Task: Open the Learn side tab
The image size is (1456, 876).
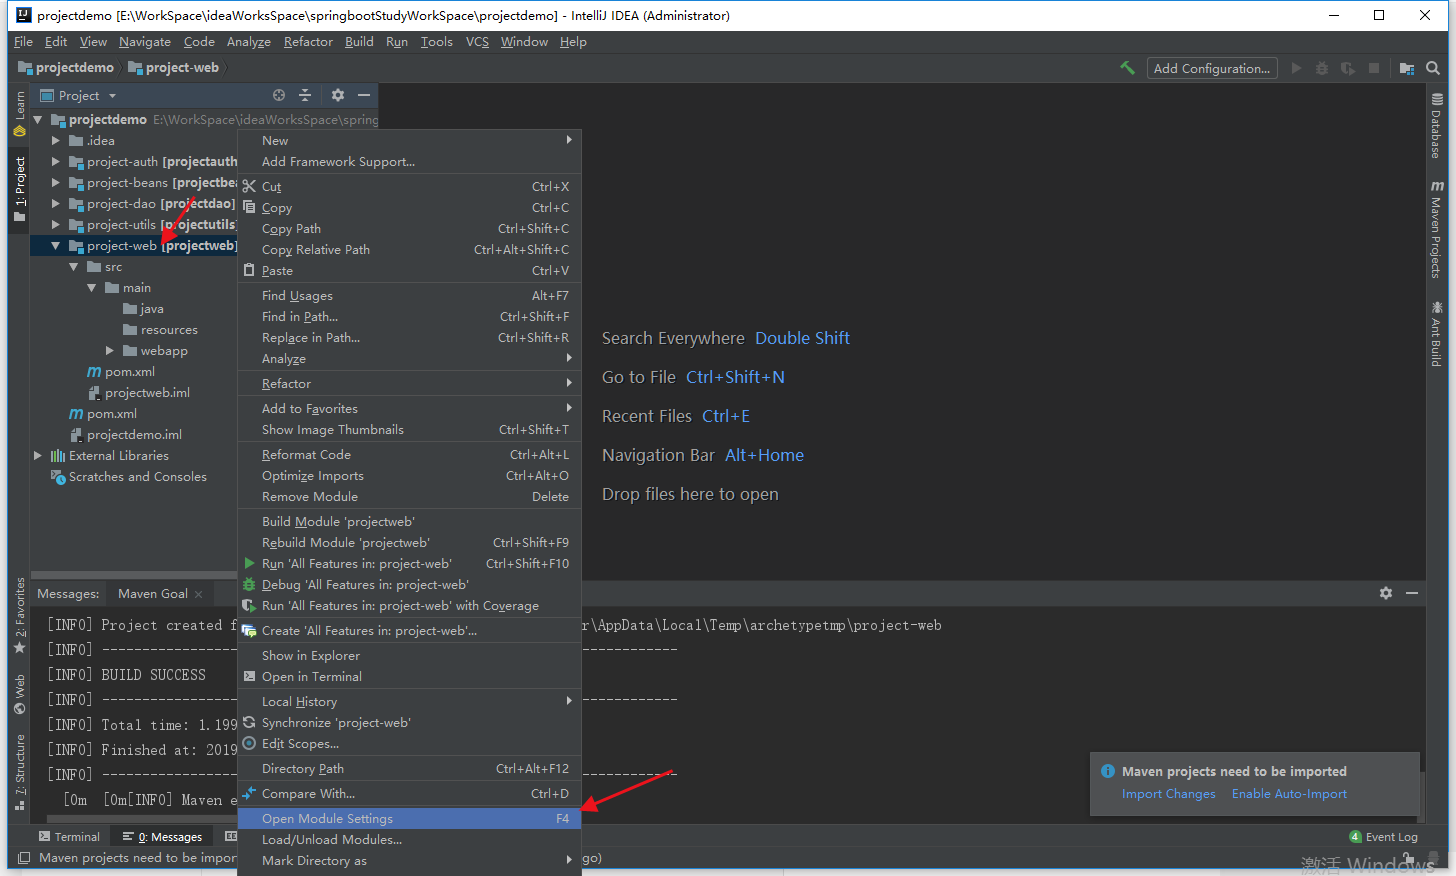Action: 19,114
